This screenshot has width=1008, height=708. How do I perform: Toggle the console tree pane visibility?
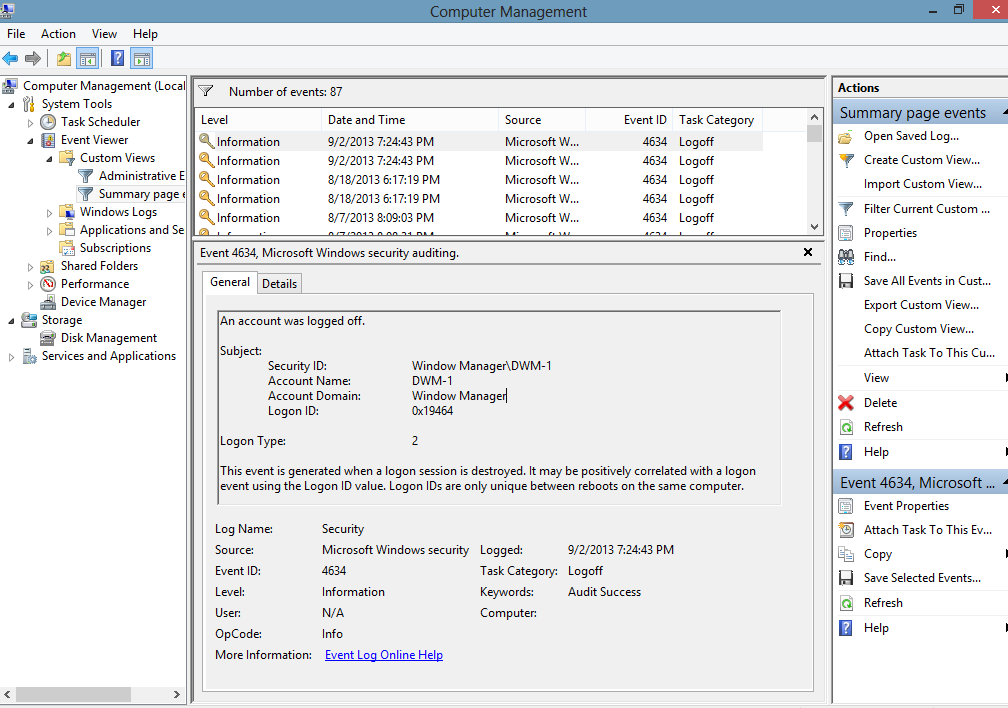click(88, 57)
